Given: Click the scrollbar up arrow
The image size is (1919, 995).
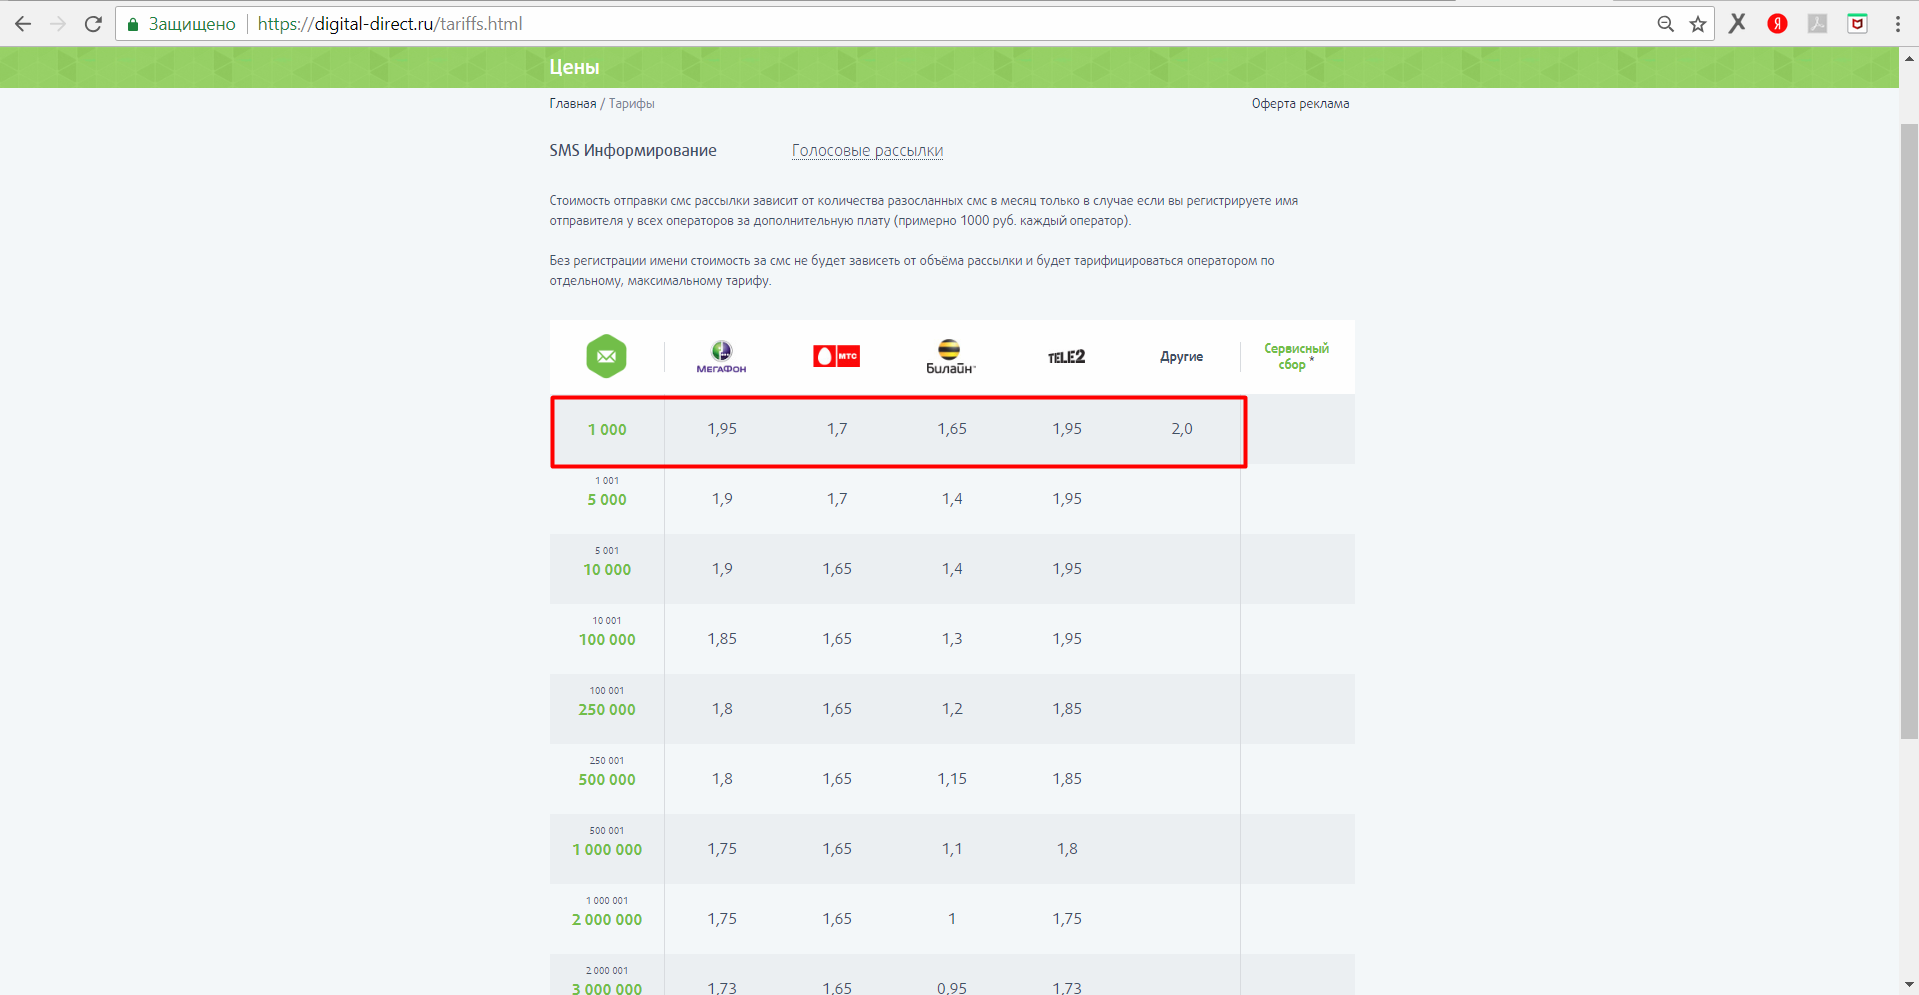Looking at the screenshot, I should pos(1909,58).
